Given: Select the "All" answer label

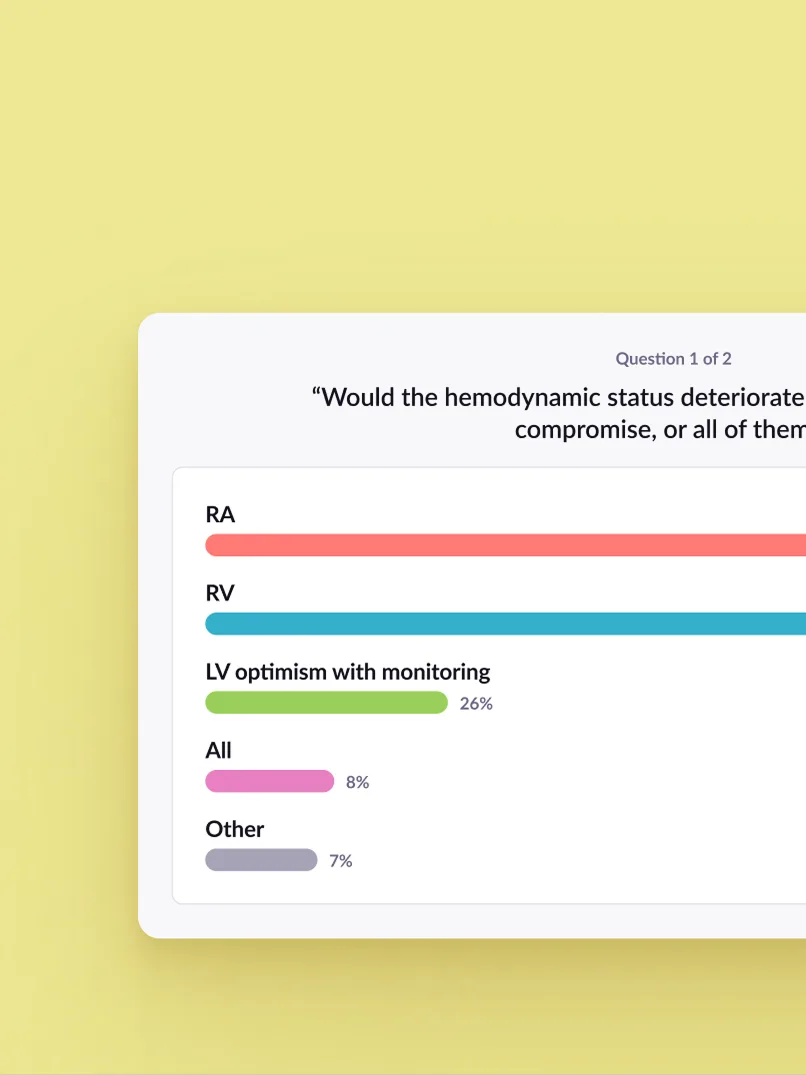Looking at the screenshot, I should coord(218,750).
